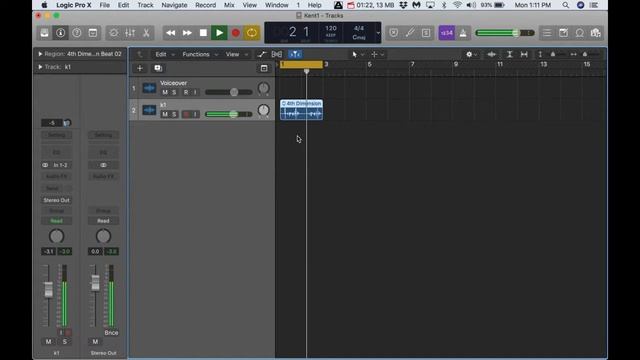Open the Library panel button
This screenshot has height=360, width=640.
(x=44, y=33)
